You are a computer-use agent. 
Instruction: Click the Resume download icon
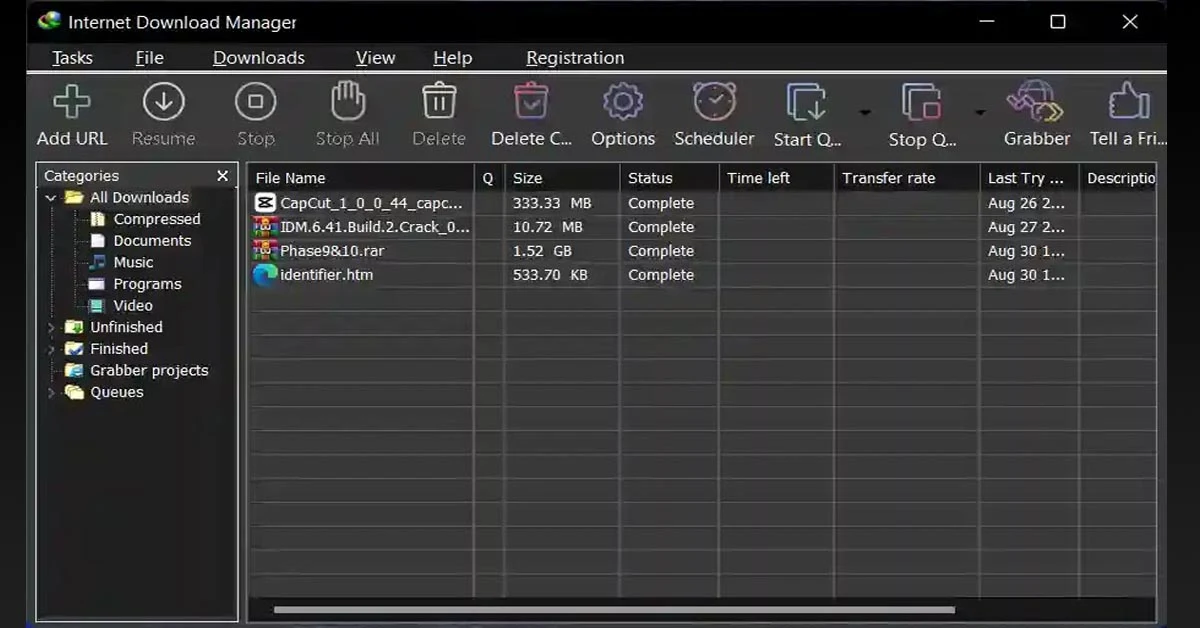pyautogui.click(x=163, y=102)
